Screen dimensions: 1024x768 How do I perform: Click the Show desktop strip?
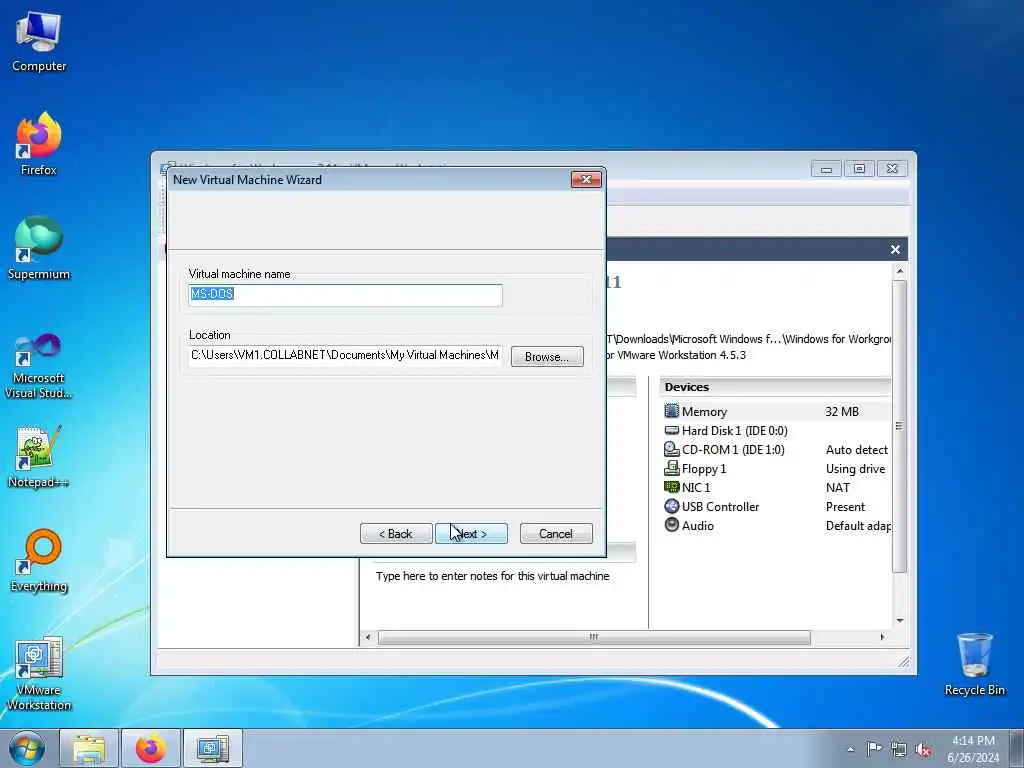tap(1017, 748)
